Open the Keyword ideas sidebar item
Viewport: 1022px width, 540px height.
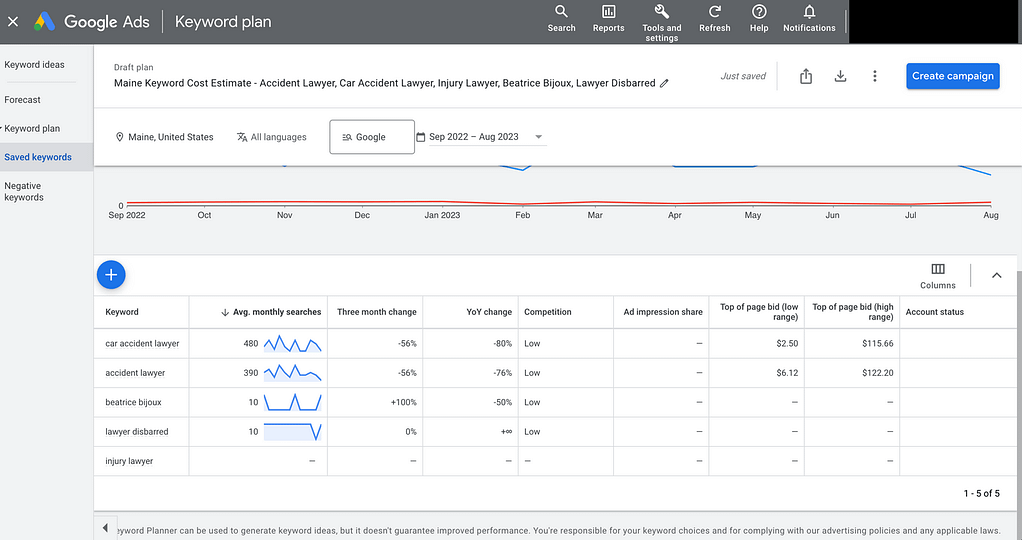(35, 65)
